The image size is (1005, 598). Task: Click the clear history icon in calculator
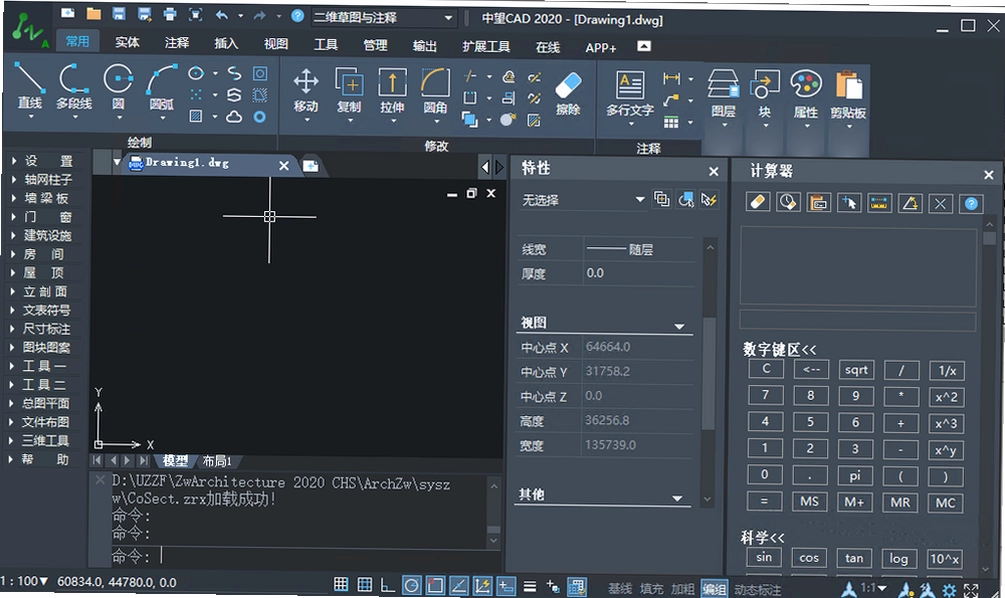[x=788, y=203]
